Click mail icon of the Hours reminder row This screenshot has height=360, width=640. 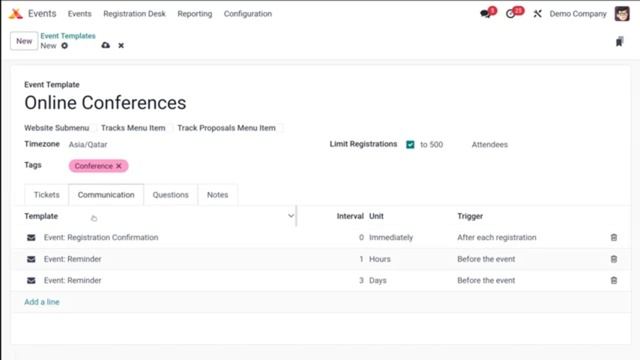[31, 259]
